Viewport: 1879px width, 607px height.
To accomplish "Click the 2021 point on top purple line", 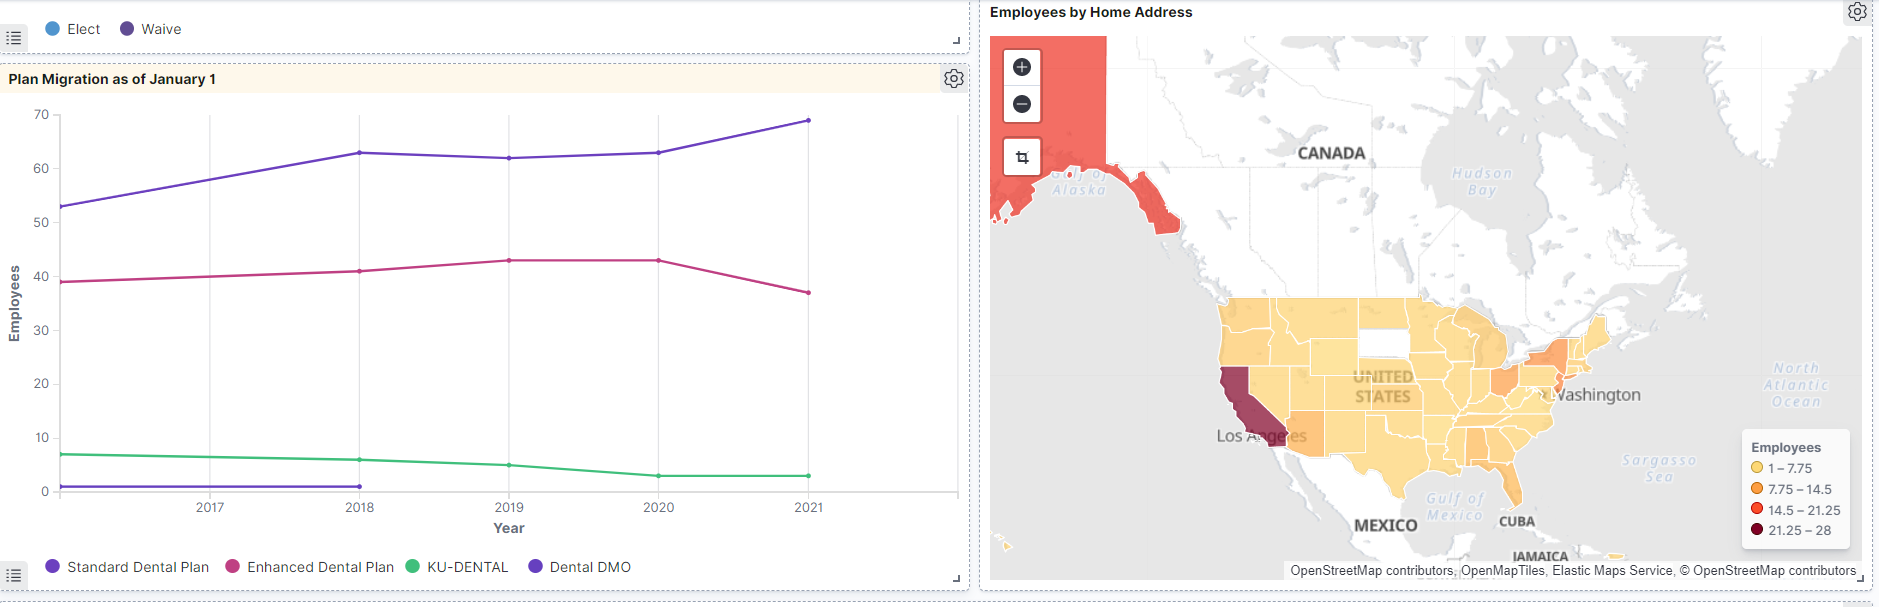I will click(808, 121).
